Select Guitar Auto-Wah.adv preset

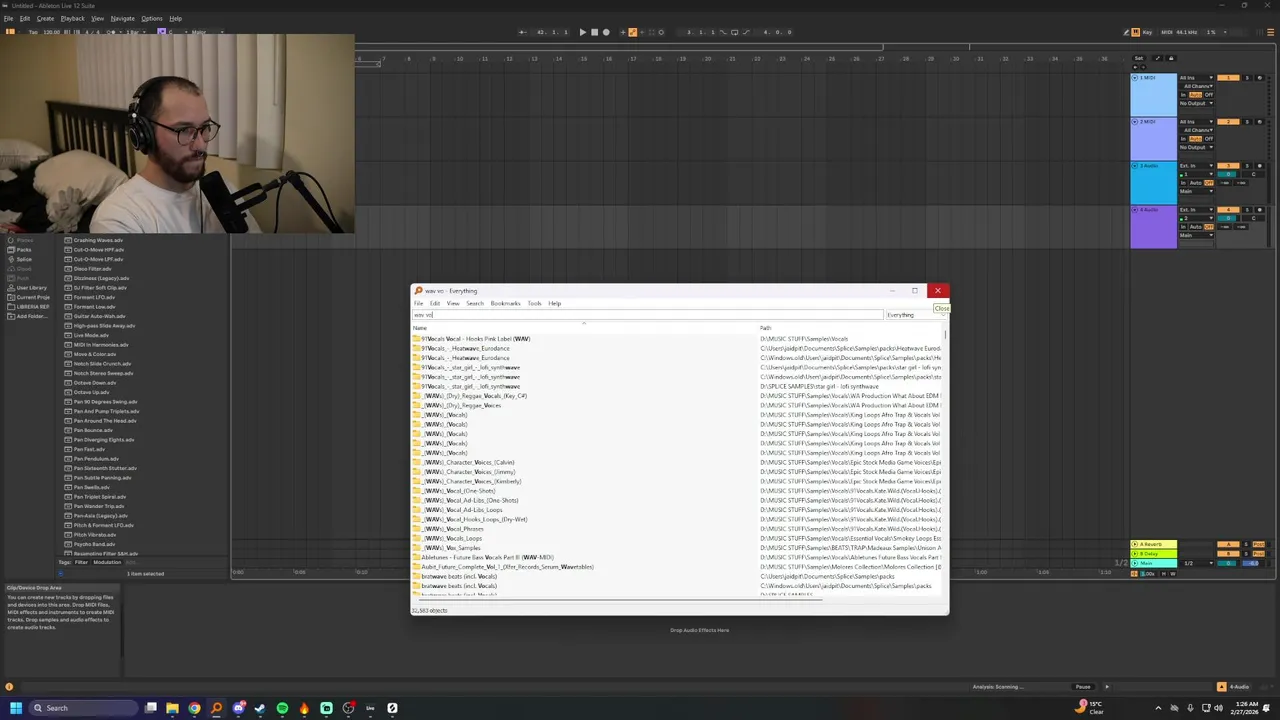coord(95,316)
